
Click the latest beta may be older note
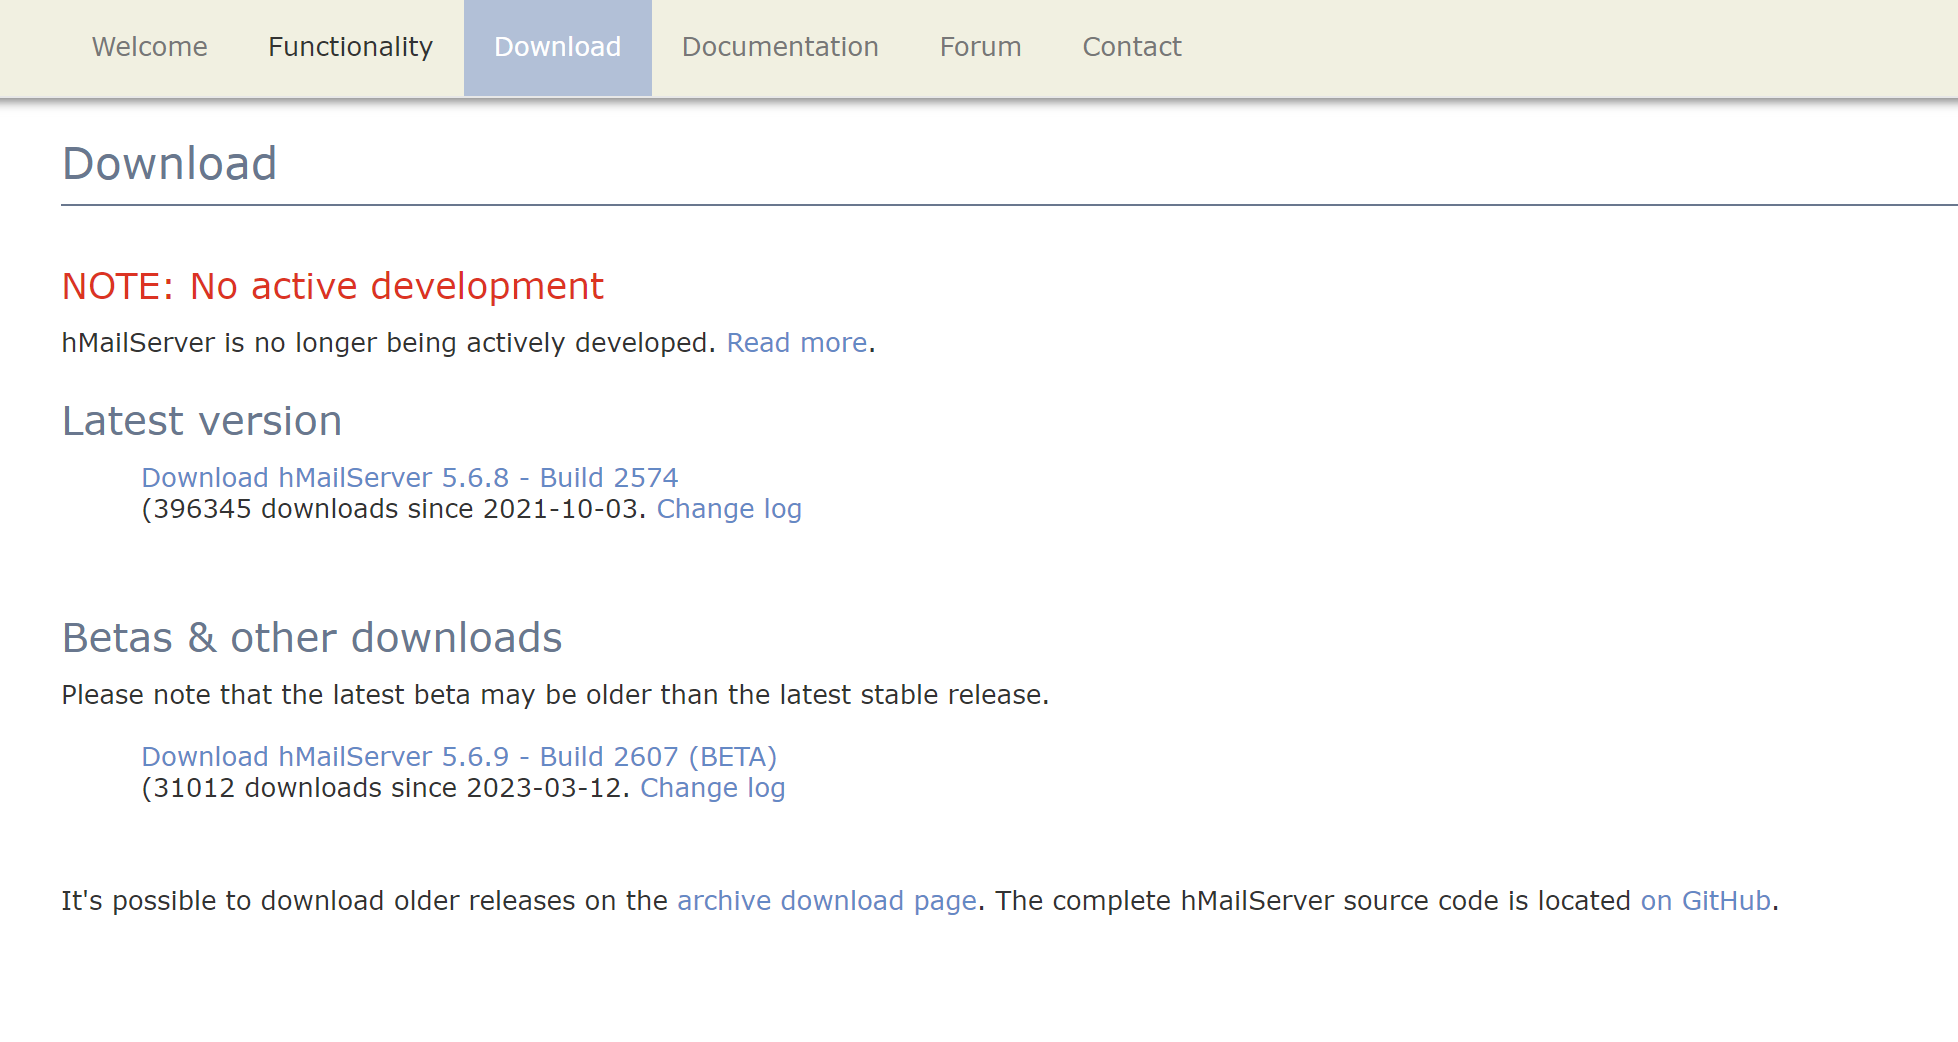[555, 695]
